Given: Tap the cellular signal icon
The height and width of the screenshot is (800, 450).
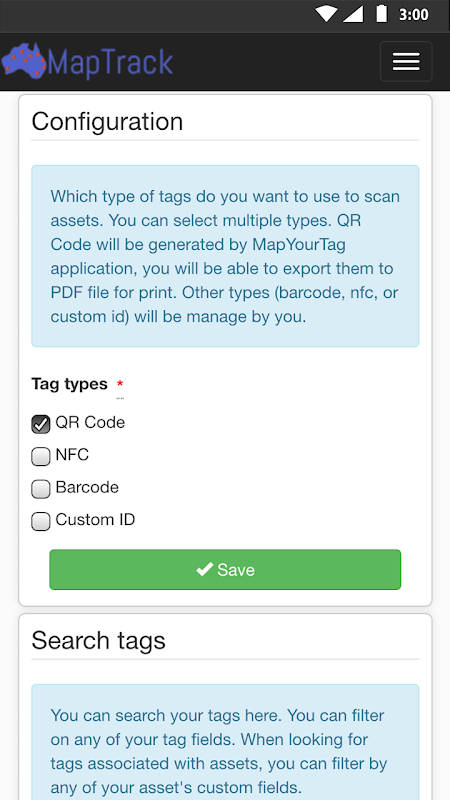Looking at the screenshot, I should point(353,14).
